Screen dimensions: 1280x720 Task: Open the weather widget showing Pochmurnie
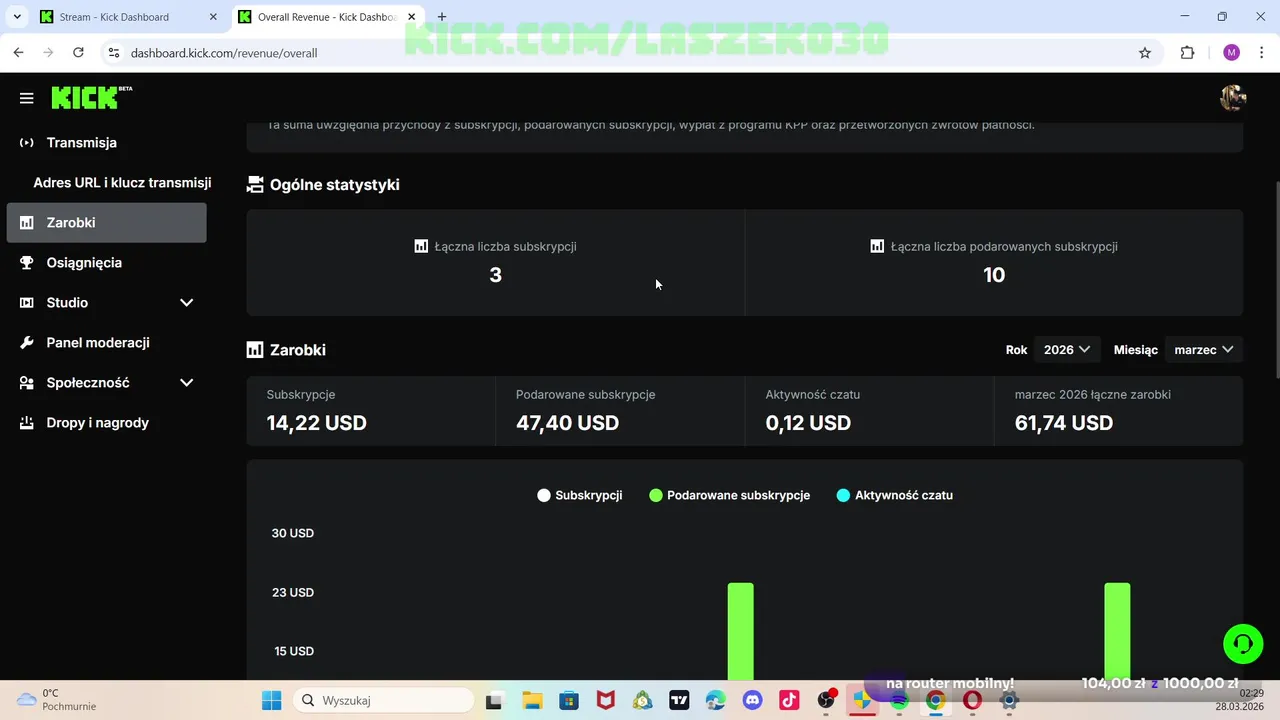[x=55, y=700]
